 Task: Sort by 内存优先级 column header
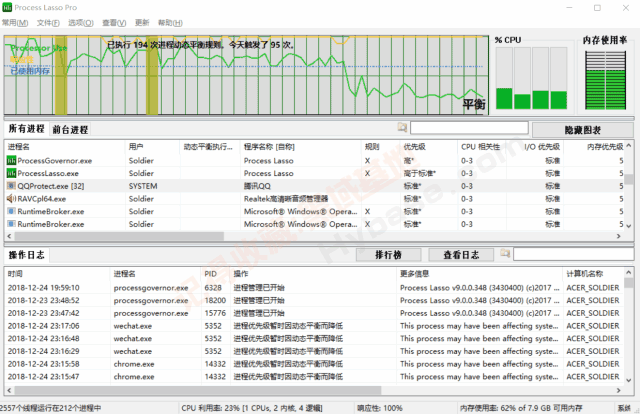594,147
